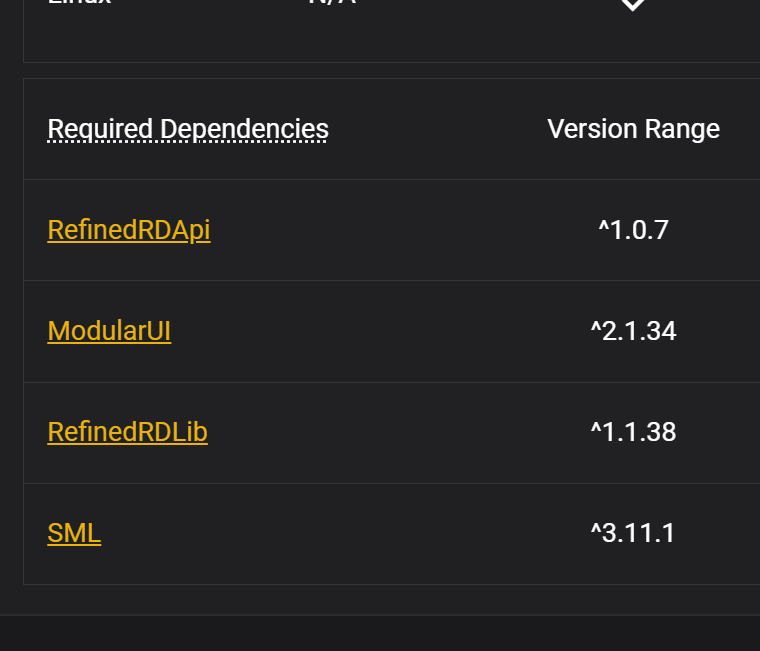
Task: Click the Version Range column header
Action: click(x=633, y=129)
